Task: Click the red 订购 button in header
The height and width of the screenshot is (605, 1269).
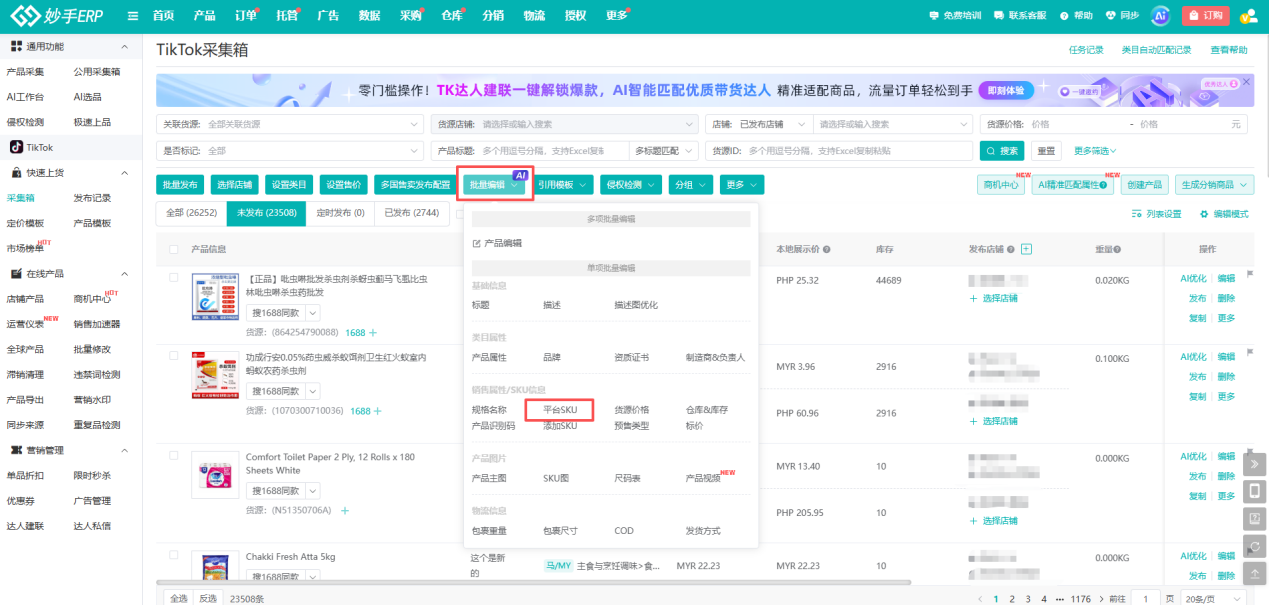Action: (x=1205, y=16)
